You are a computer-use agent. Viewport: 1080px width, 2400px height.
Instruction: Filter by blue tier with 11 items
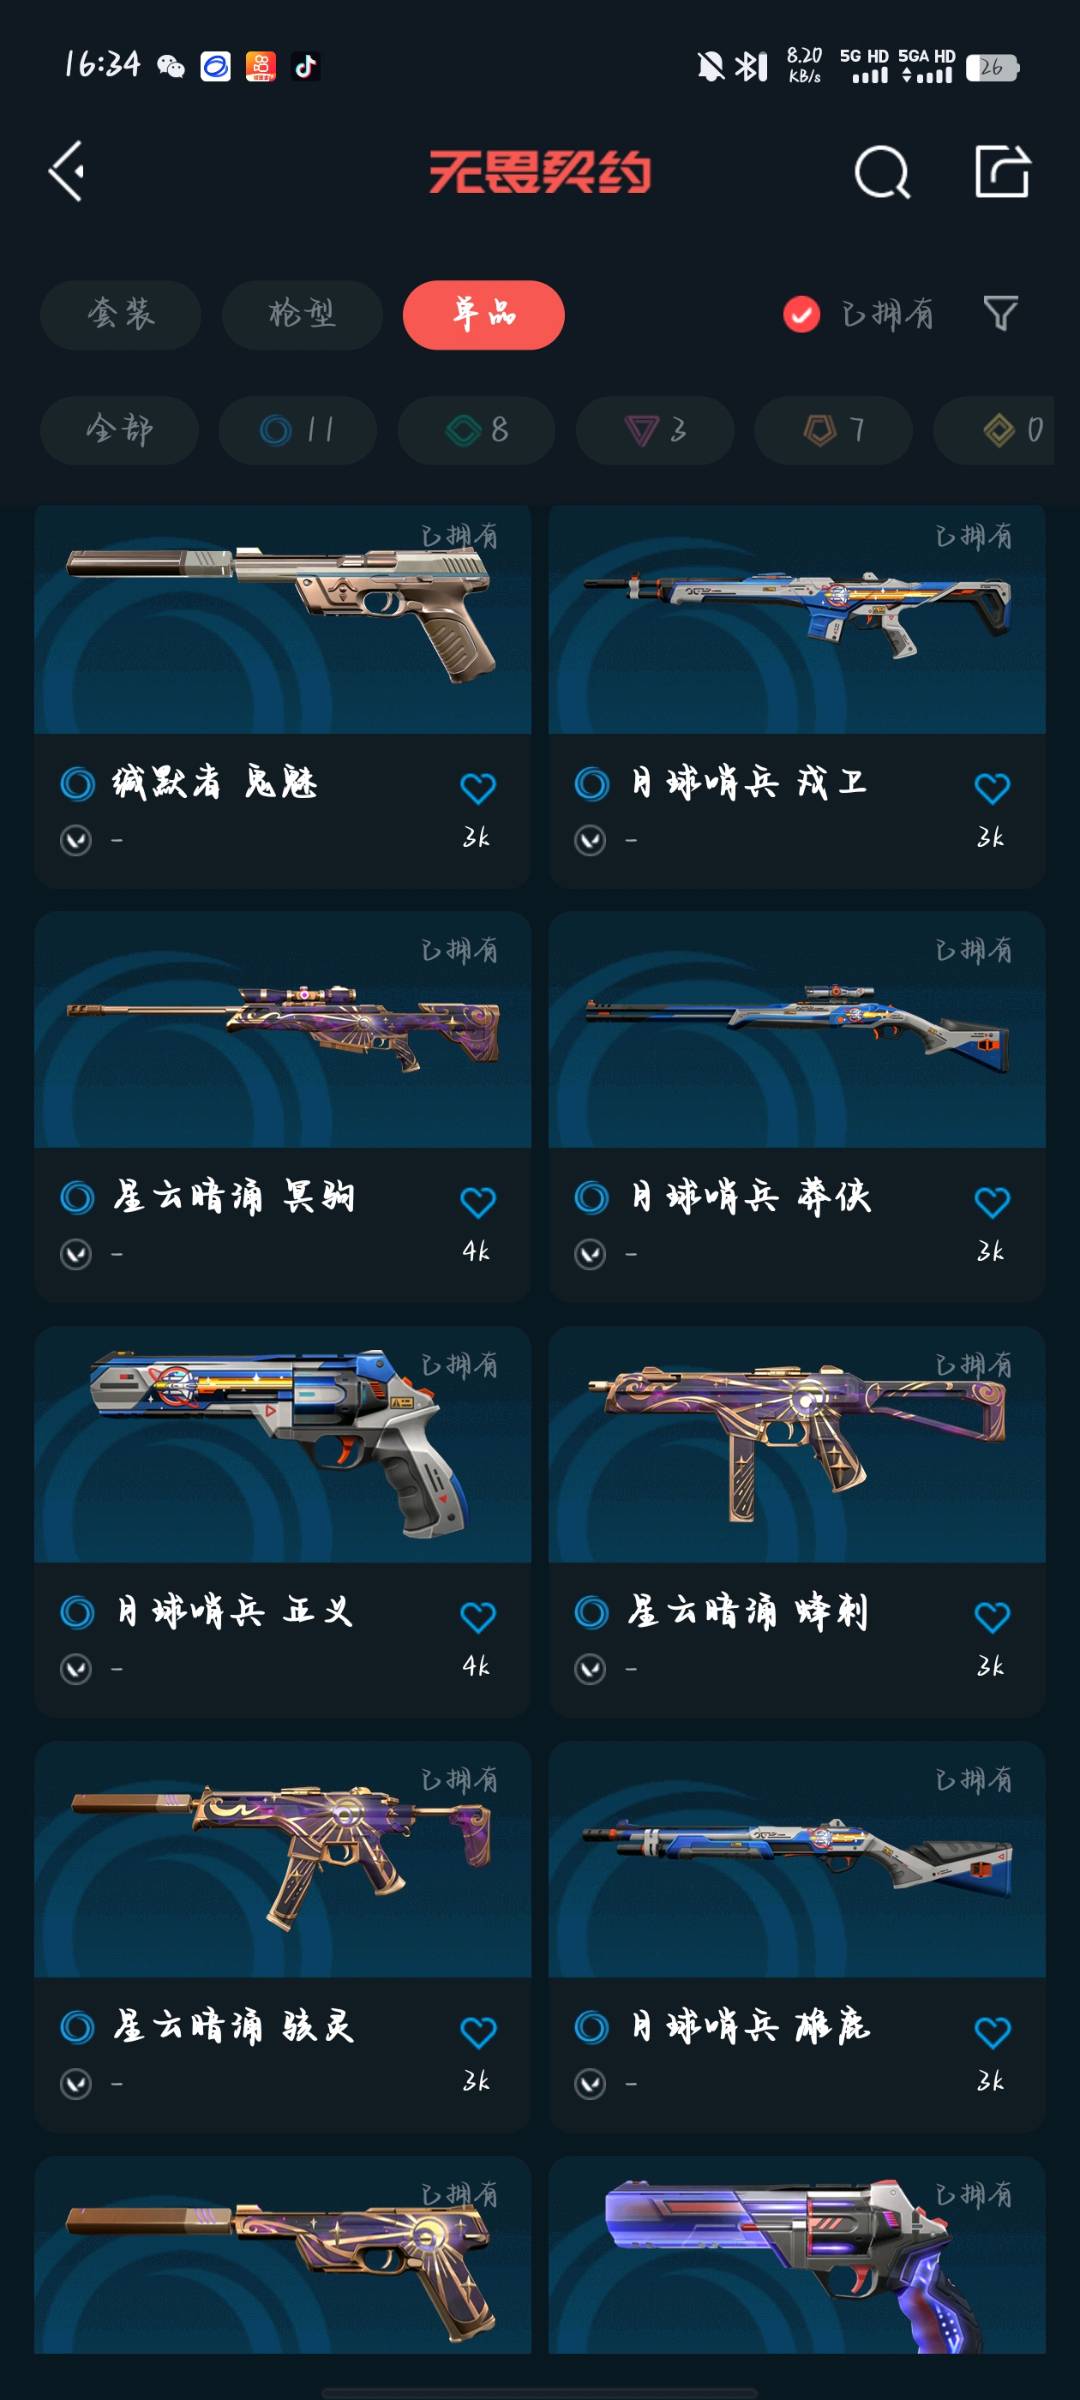[298, 430]
